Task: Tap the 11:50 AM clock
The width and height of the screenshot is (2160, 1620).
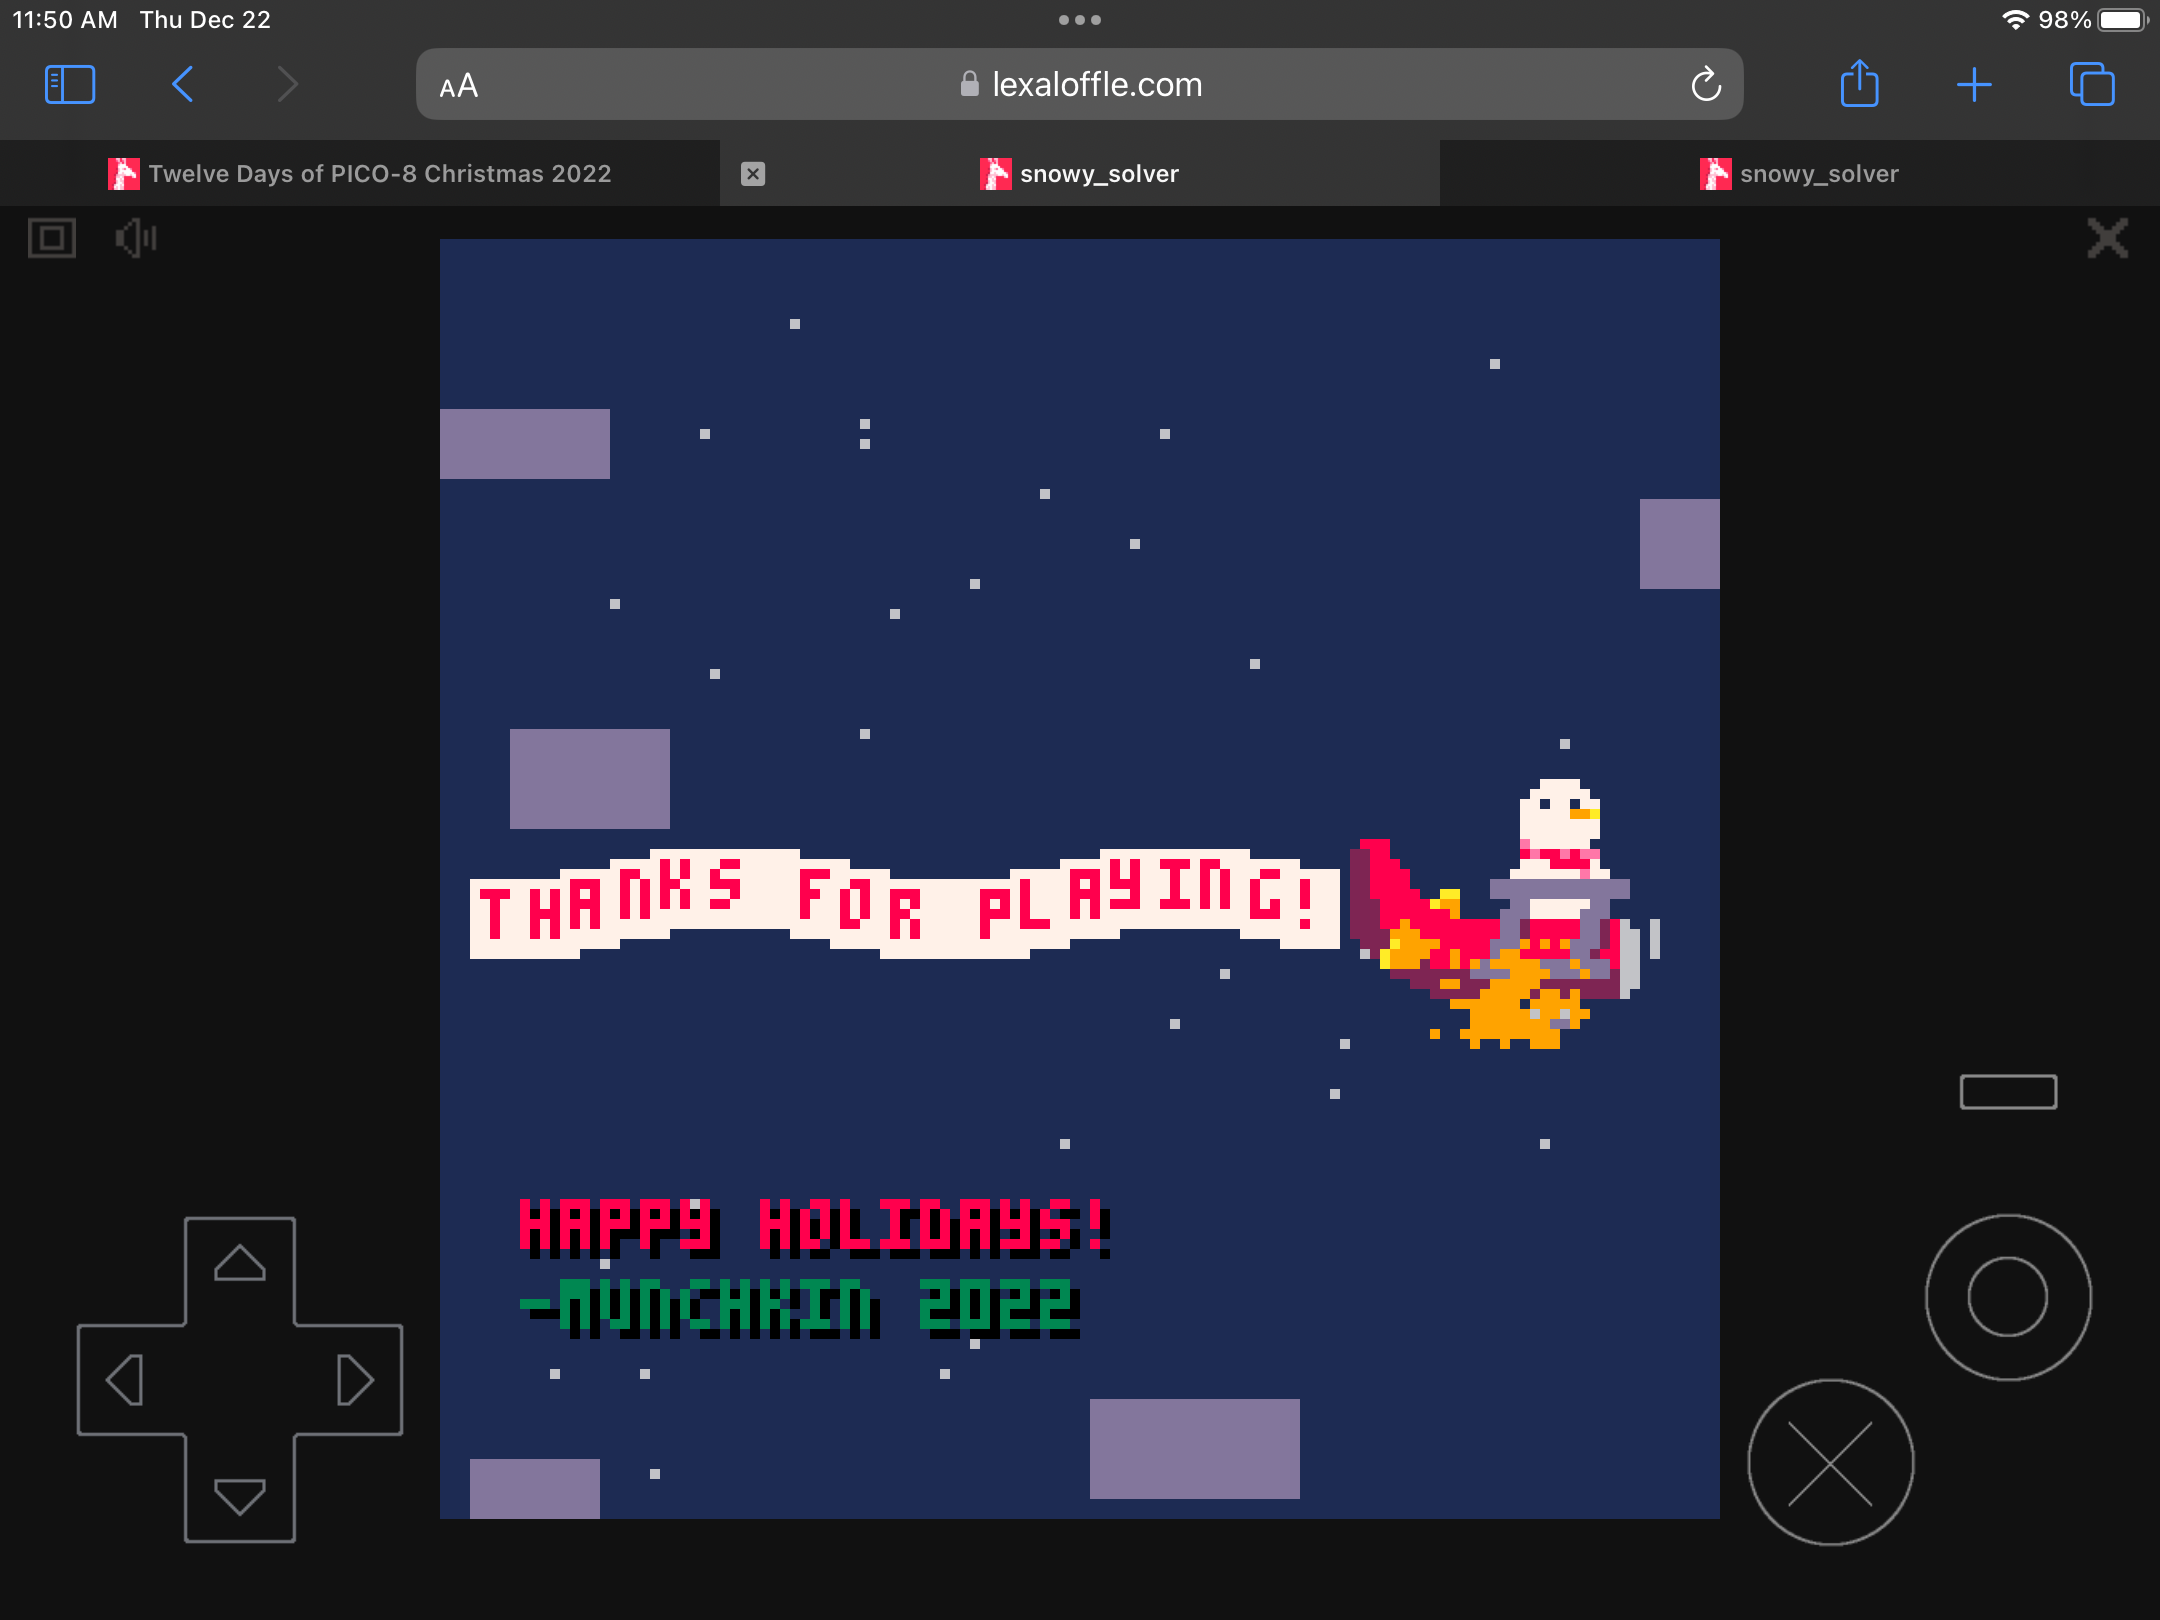Action: (65, 20)
